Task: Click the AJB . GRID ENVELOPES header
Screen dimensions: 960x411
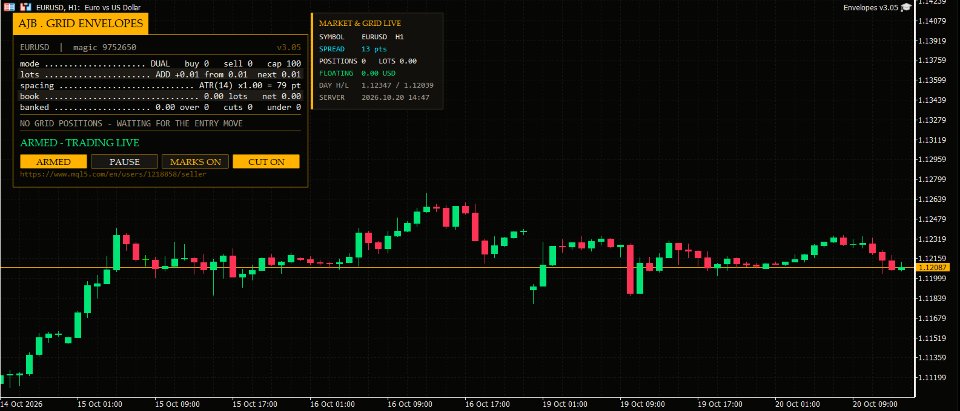Action: pyautogui.click(x=81, y=24)
